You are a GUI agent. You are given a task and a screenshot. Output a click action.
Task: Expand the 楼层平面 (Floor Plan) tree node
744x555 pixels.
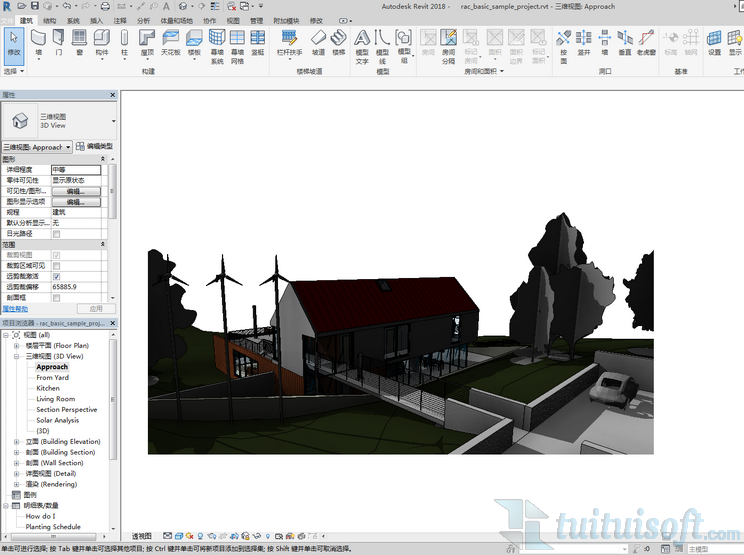pyautogui.click(x=17, y=346)
